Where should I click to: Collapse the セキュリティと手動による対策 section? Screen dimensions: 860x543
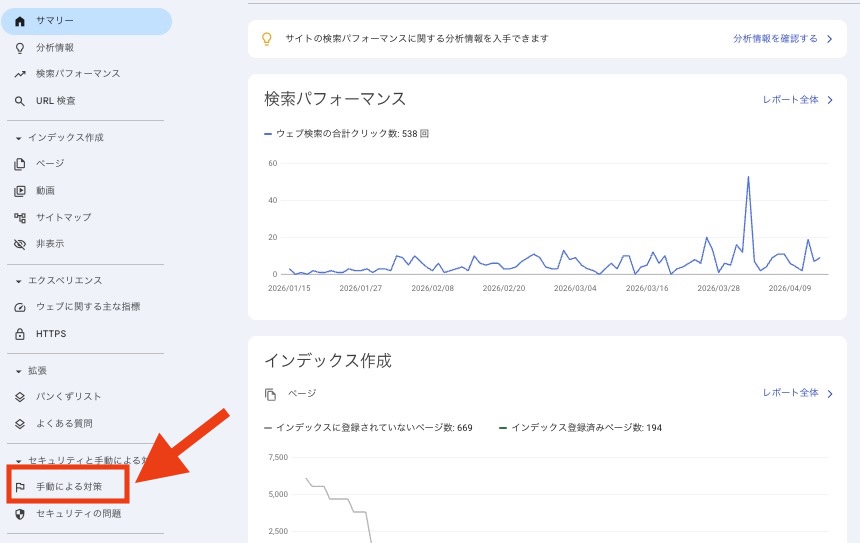[19, 461]
